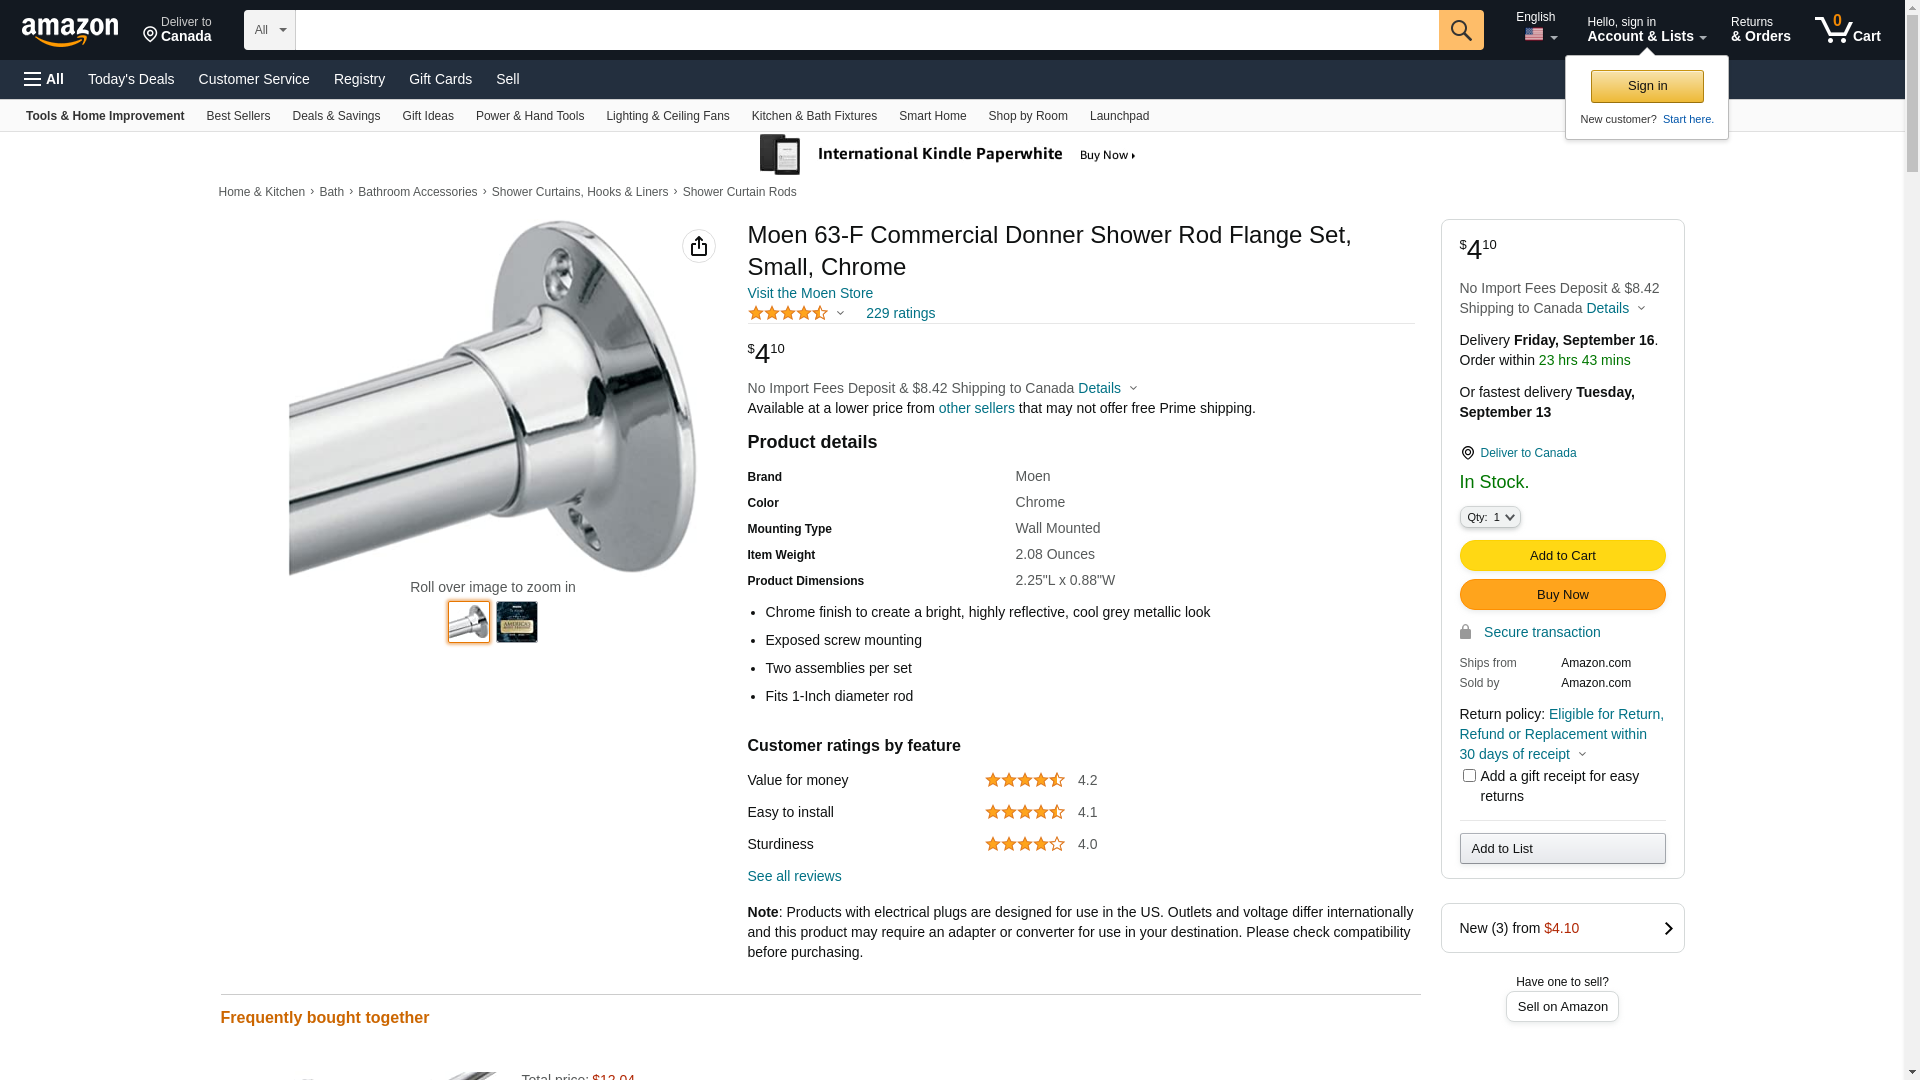Open the Best Sellers subnav item
Image resolution: width=1920 pixels, height=1080 pixels.
[x=238, y=116]
